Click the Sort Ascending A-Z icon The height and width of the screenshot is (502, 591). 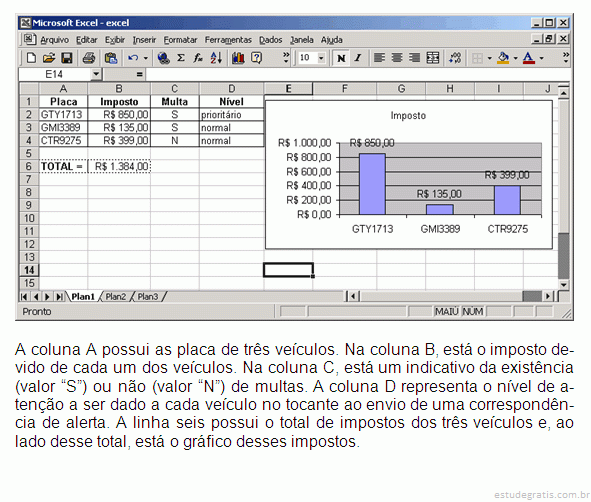pos(216,58)
